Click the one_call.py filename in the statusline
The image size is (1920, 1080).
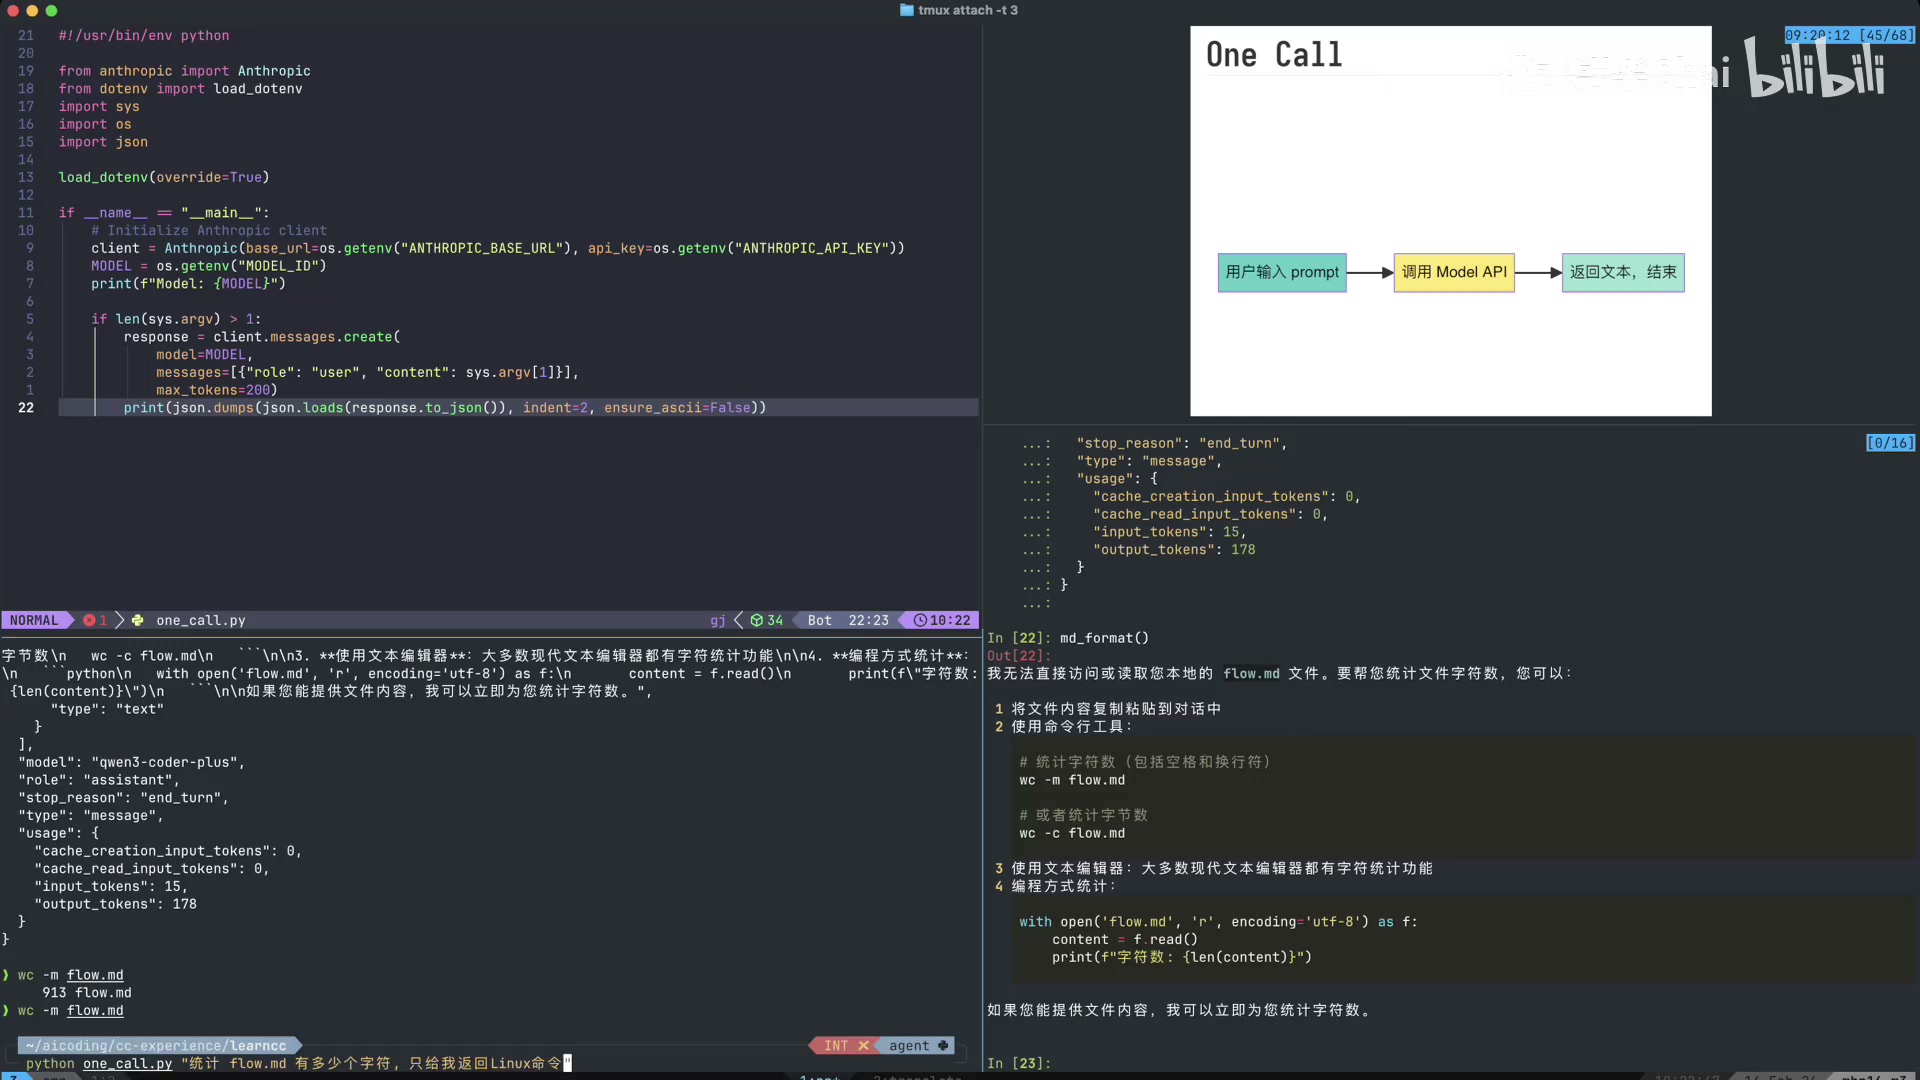(x=200, y=621)
